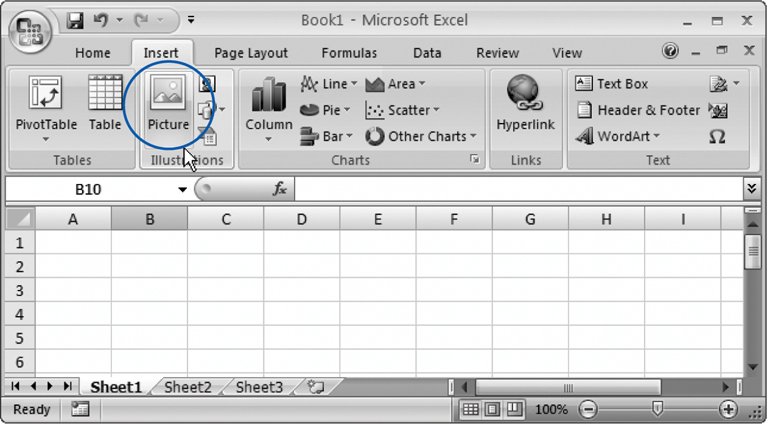Viewport: 768px width, 424px height.
Task: Select cell B10 column header B
Action: point(149,219)
